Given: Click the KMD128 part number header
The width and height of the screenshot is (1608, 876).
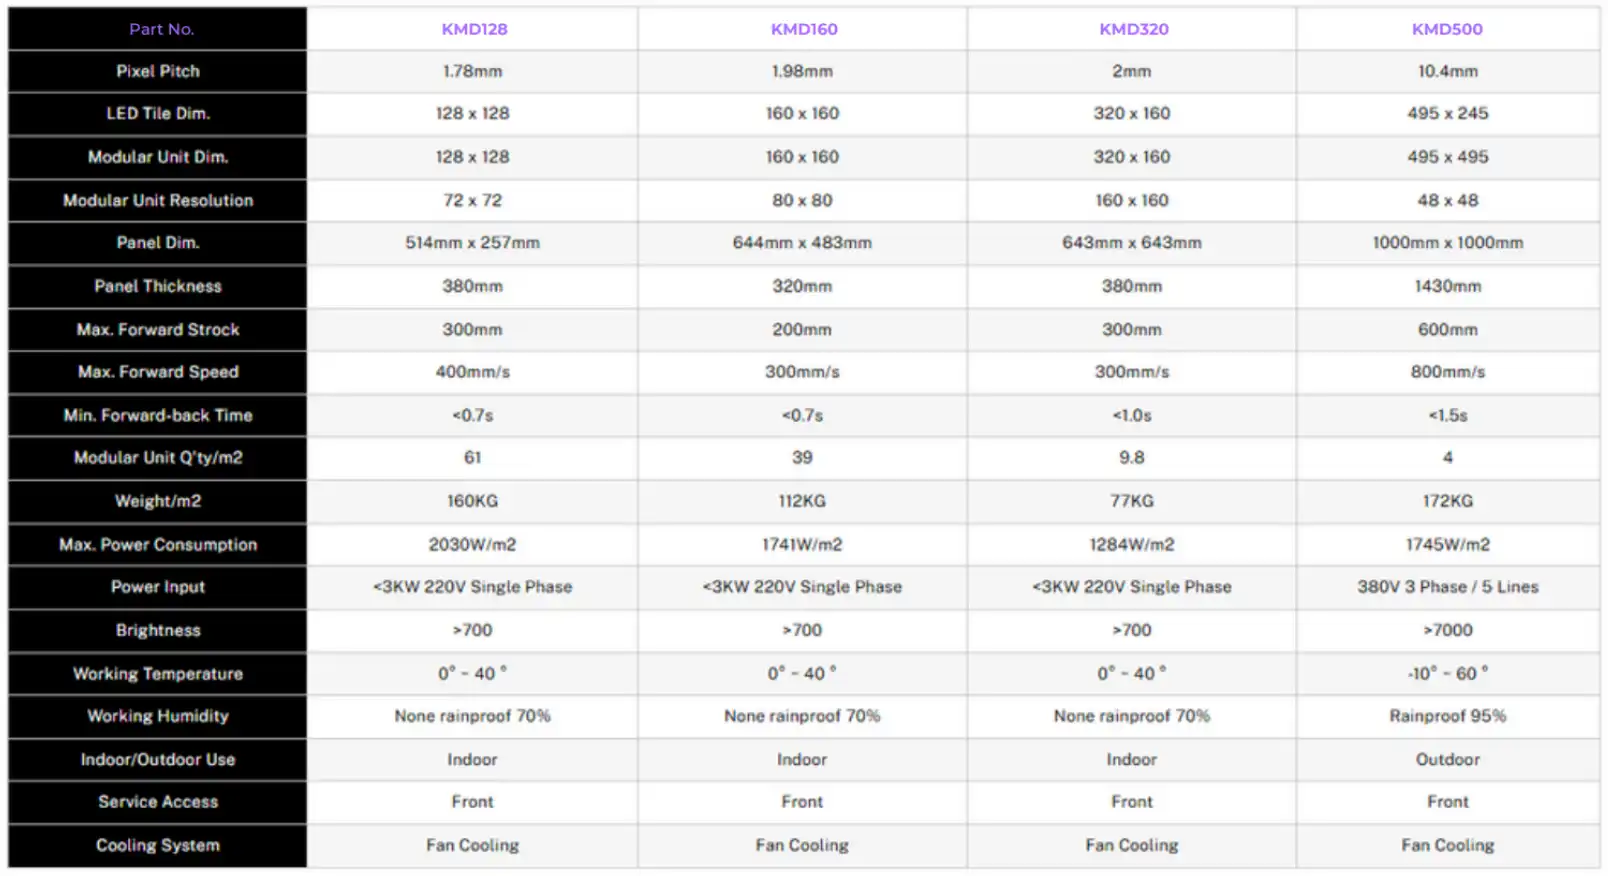Looking at the screenshot, I should tap(474, 29).
